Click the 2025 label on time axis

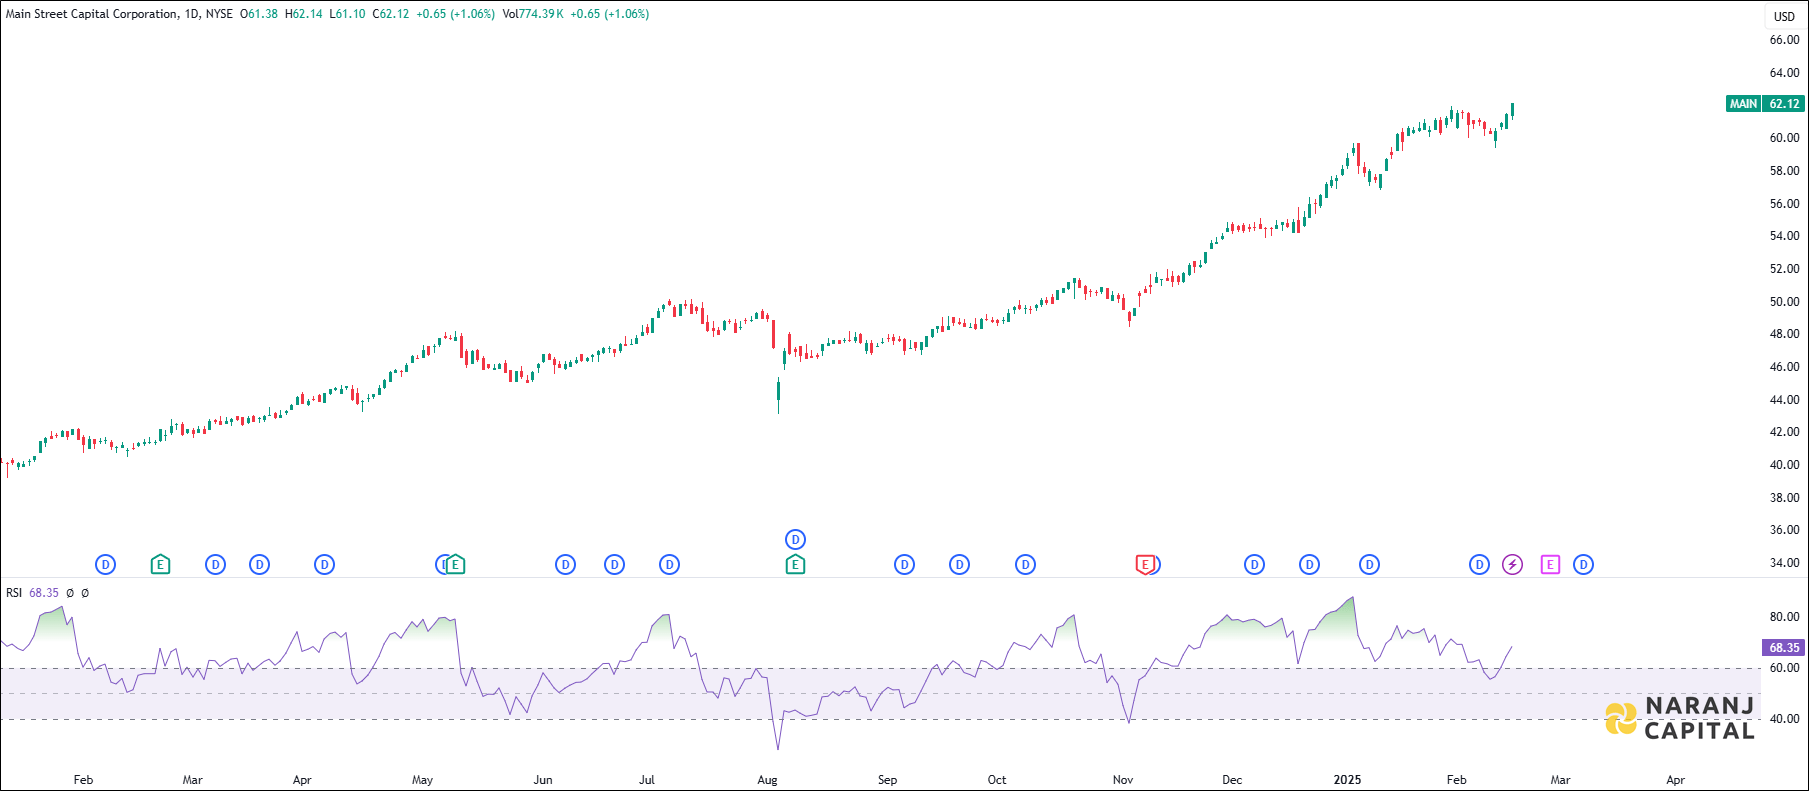1347,780
